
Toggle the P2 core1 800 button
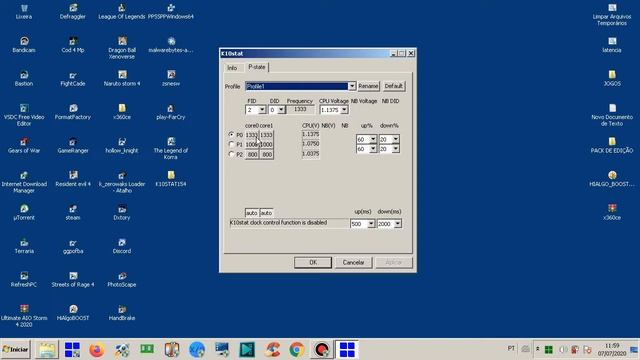tap(266, 155)
